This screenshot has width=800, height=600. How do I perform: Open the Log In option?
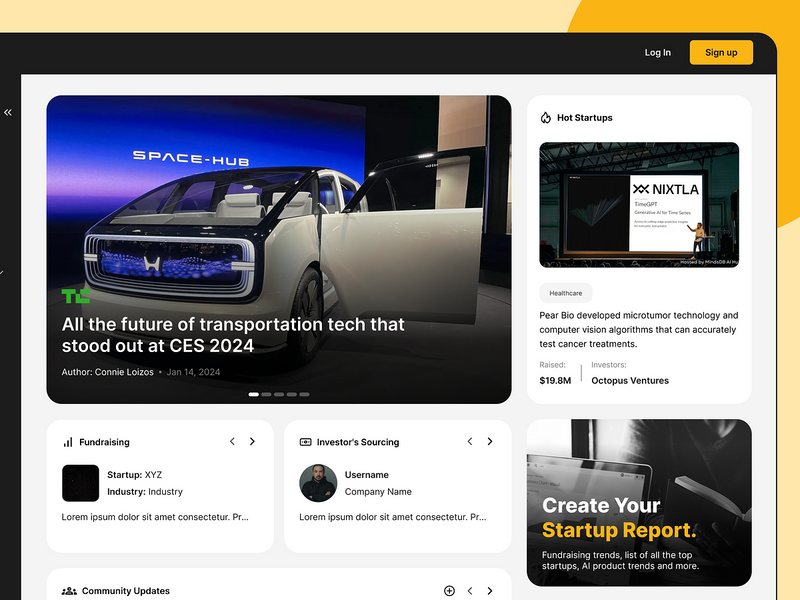click(657, 52)
